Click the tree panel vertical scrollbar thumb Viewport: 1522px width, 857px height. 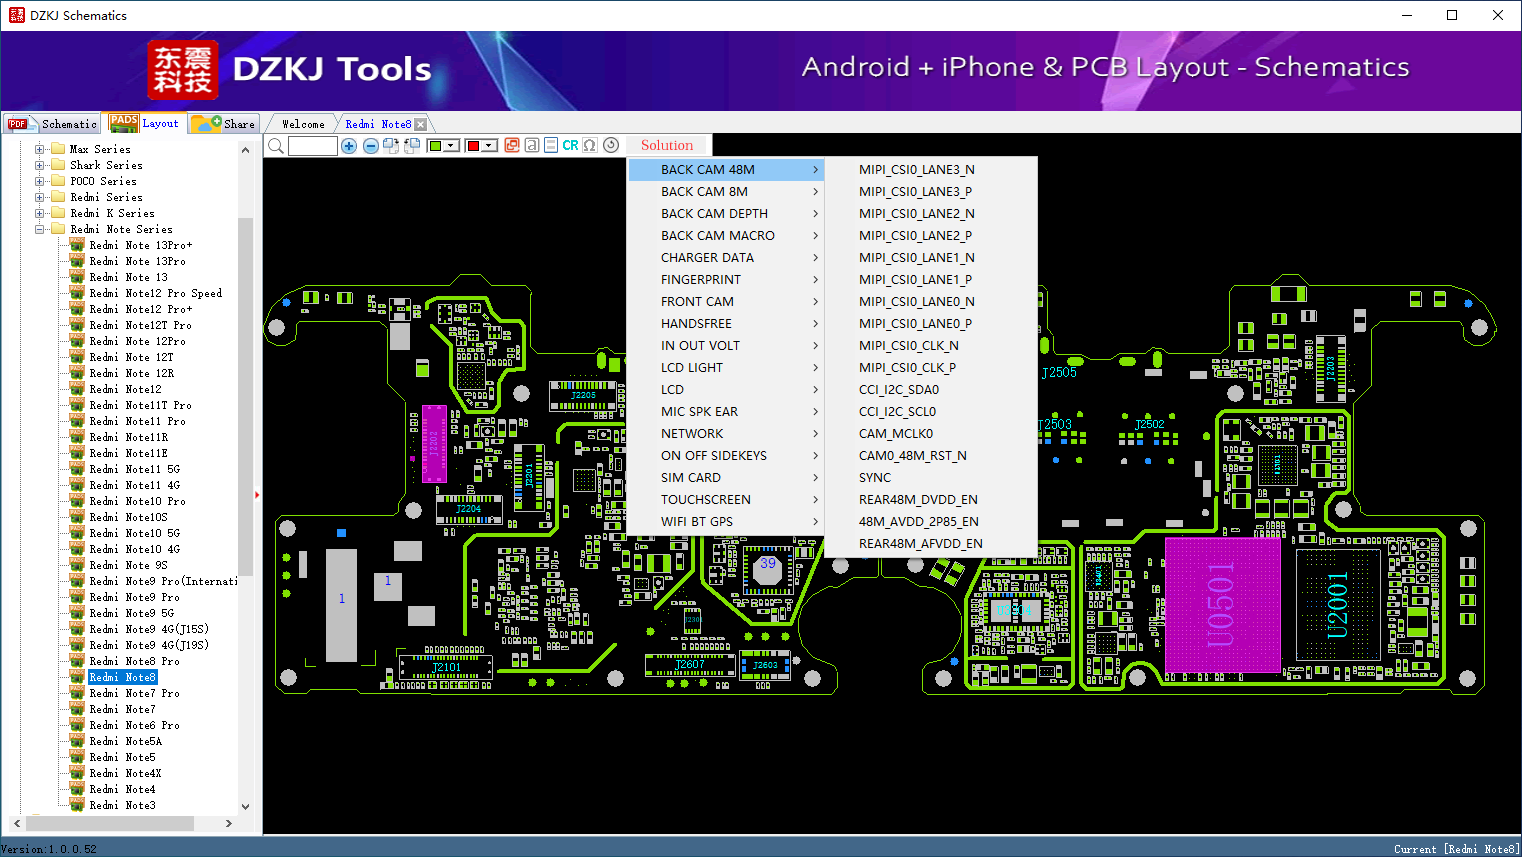click(246, 396)
